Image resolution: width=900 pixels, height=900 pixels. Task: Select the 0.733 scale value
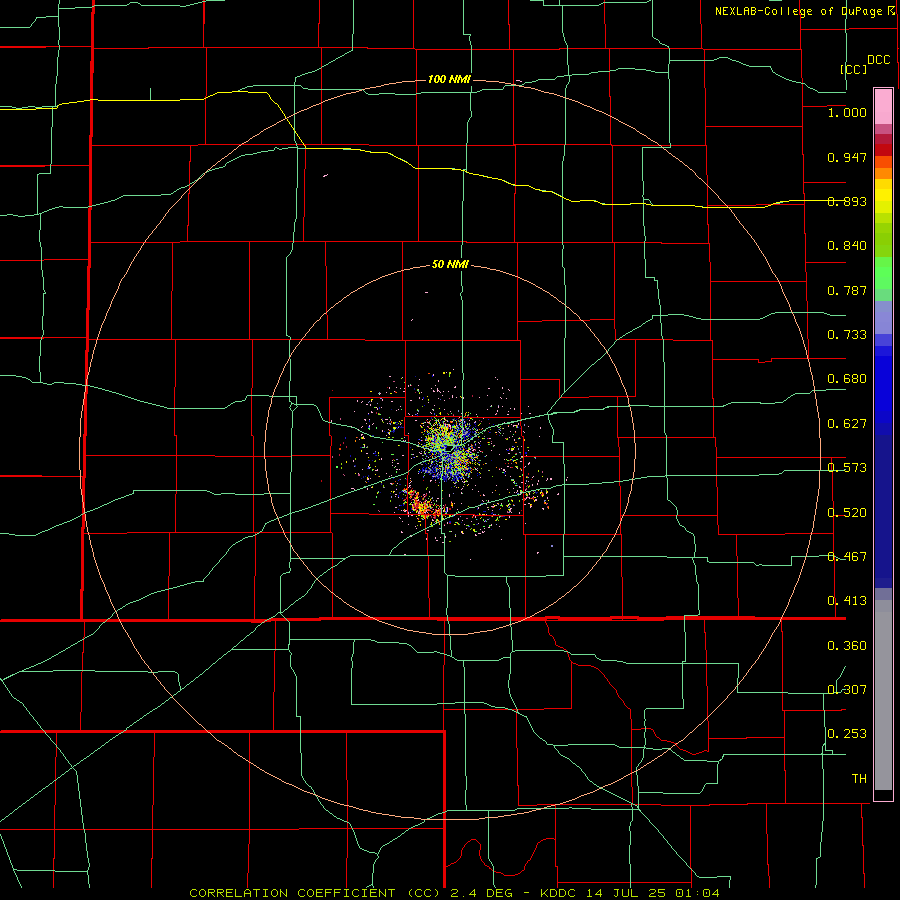pos(847,335)
